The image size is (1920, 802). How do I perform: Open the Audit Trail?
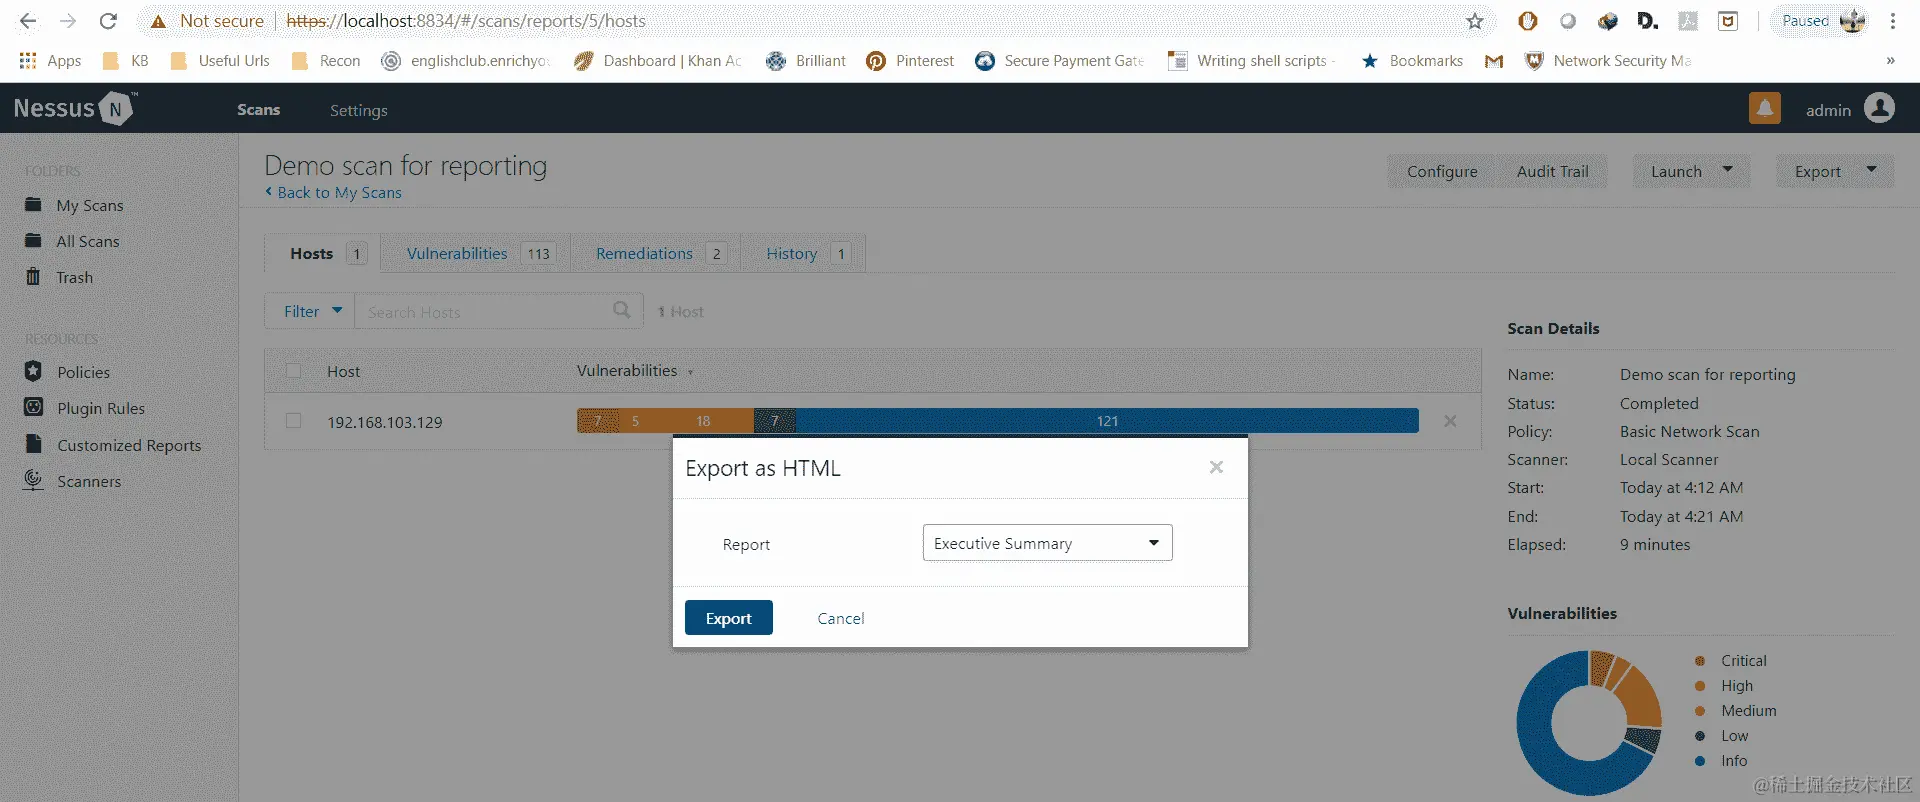click(x=1552, y=171)
